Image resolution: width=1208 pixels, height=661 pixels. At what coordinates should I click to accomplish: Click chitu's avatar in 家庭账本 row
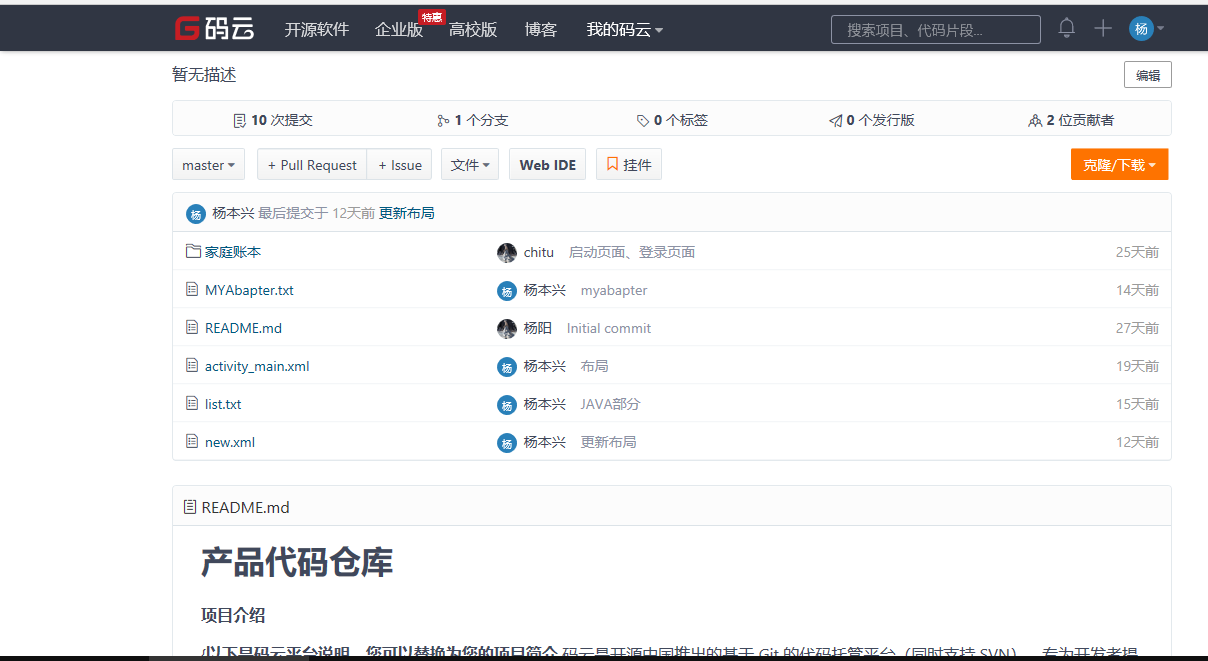507,252
